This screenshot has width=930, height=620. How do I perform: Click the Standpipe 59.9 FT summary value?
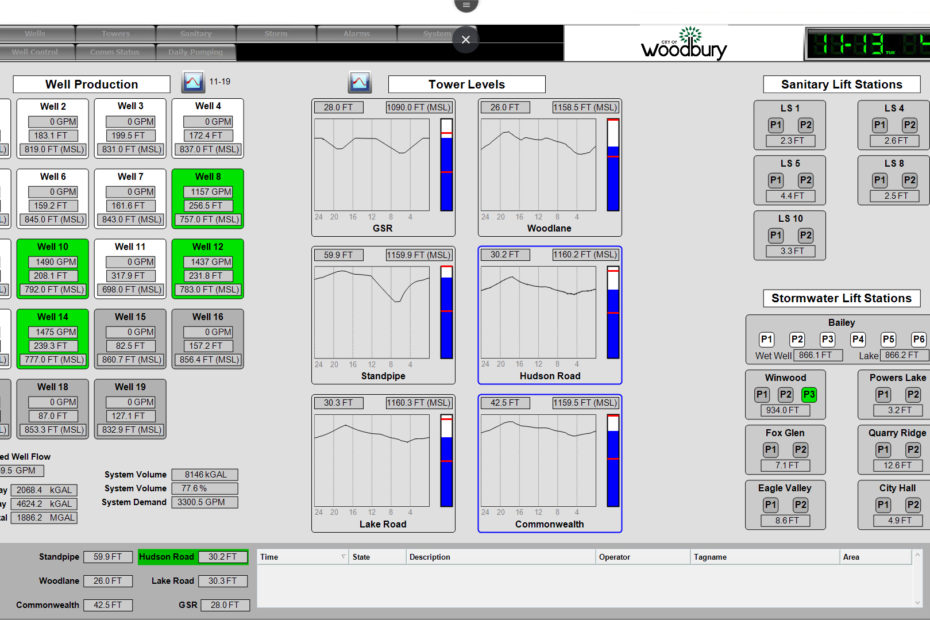coord(108,557)
